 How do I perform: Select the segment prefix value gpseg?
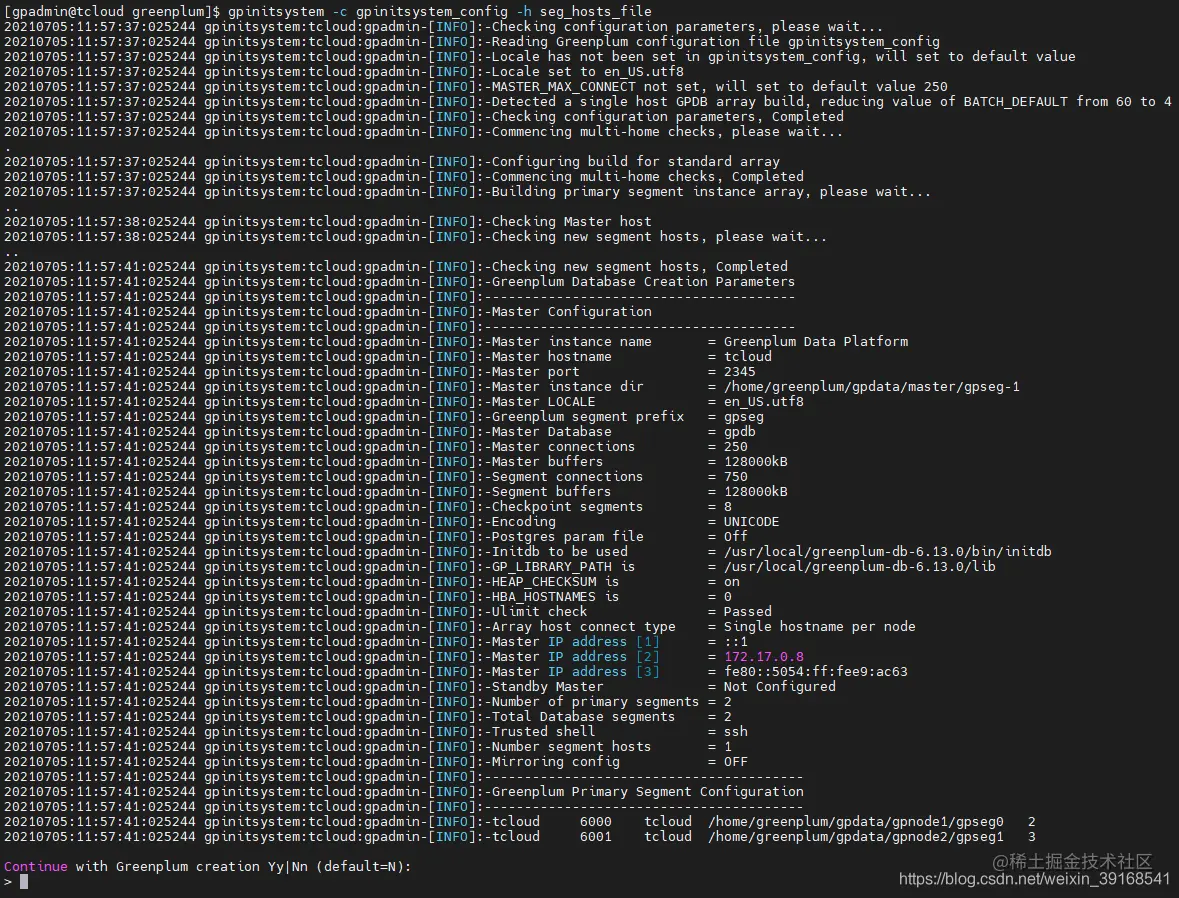pos(744,417)
